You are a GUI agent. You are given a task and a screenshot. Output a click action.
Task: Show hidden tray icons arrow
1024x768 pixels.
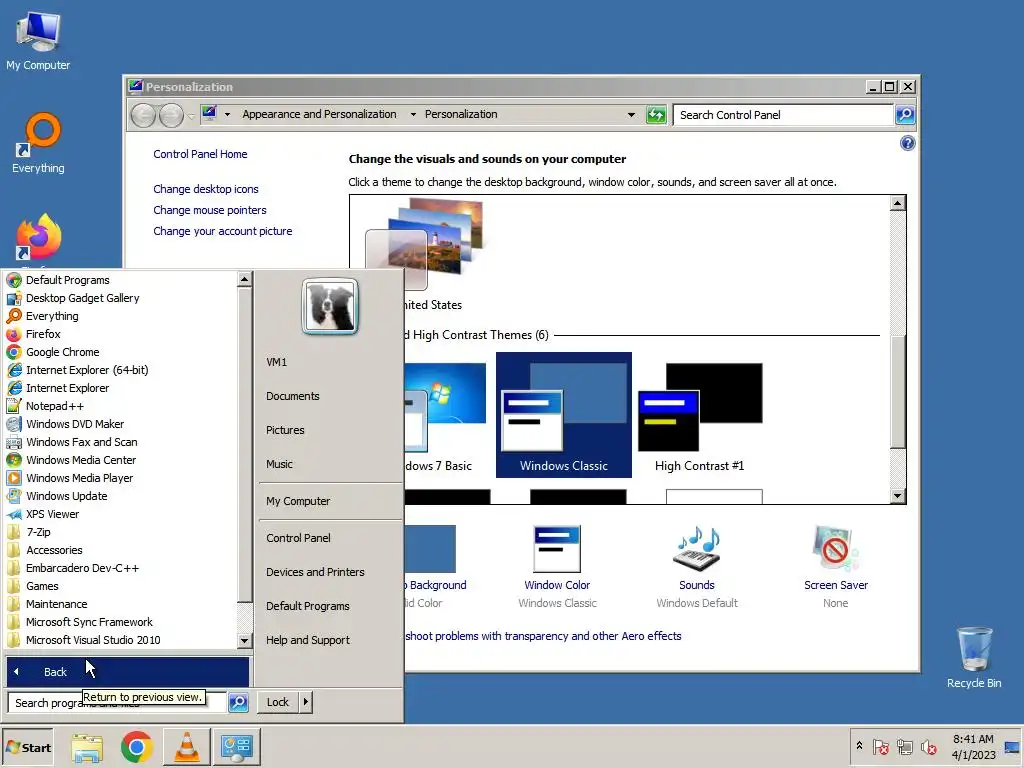pos(859,746)
